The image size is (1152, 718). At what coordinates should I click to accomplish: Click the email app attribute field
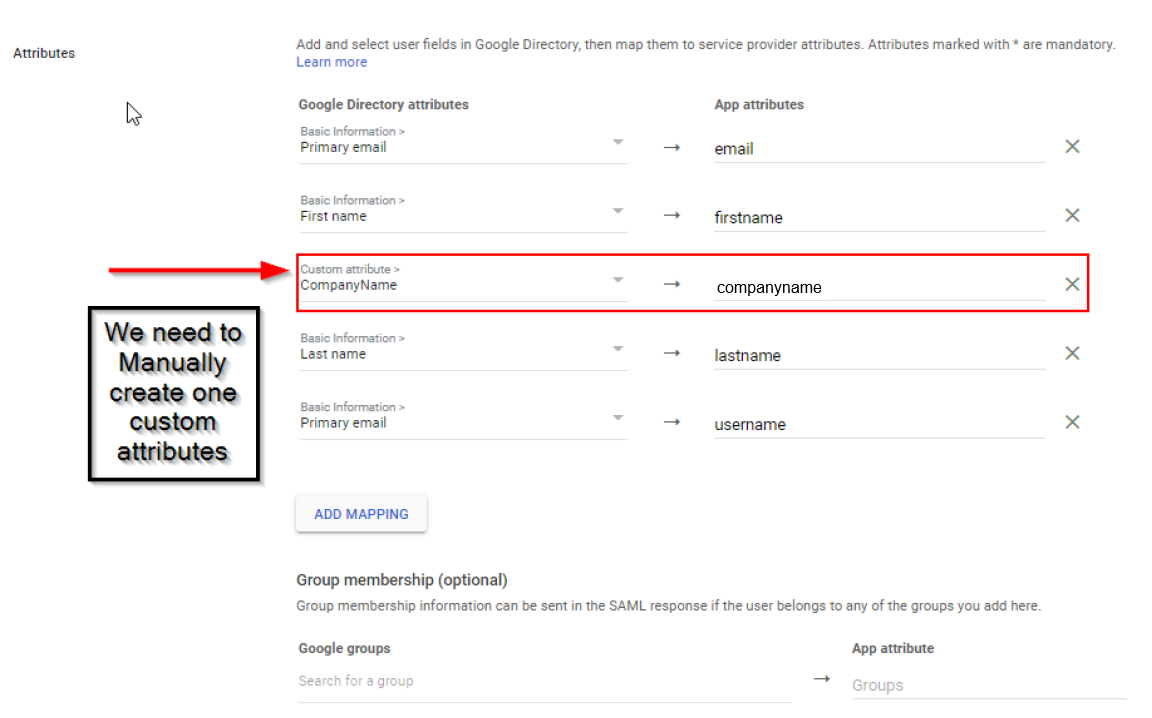pos(878,149)
